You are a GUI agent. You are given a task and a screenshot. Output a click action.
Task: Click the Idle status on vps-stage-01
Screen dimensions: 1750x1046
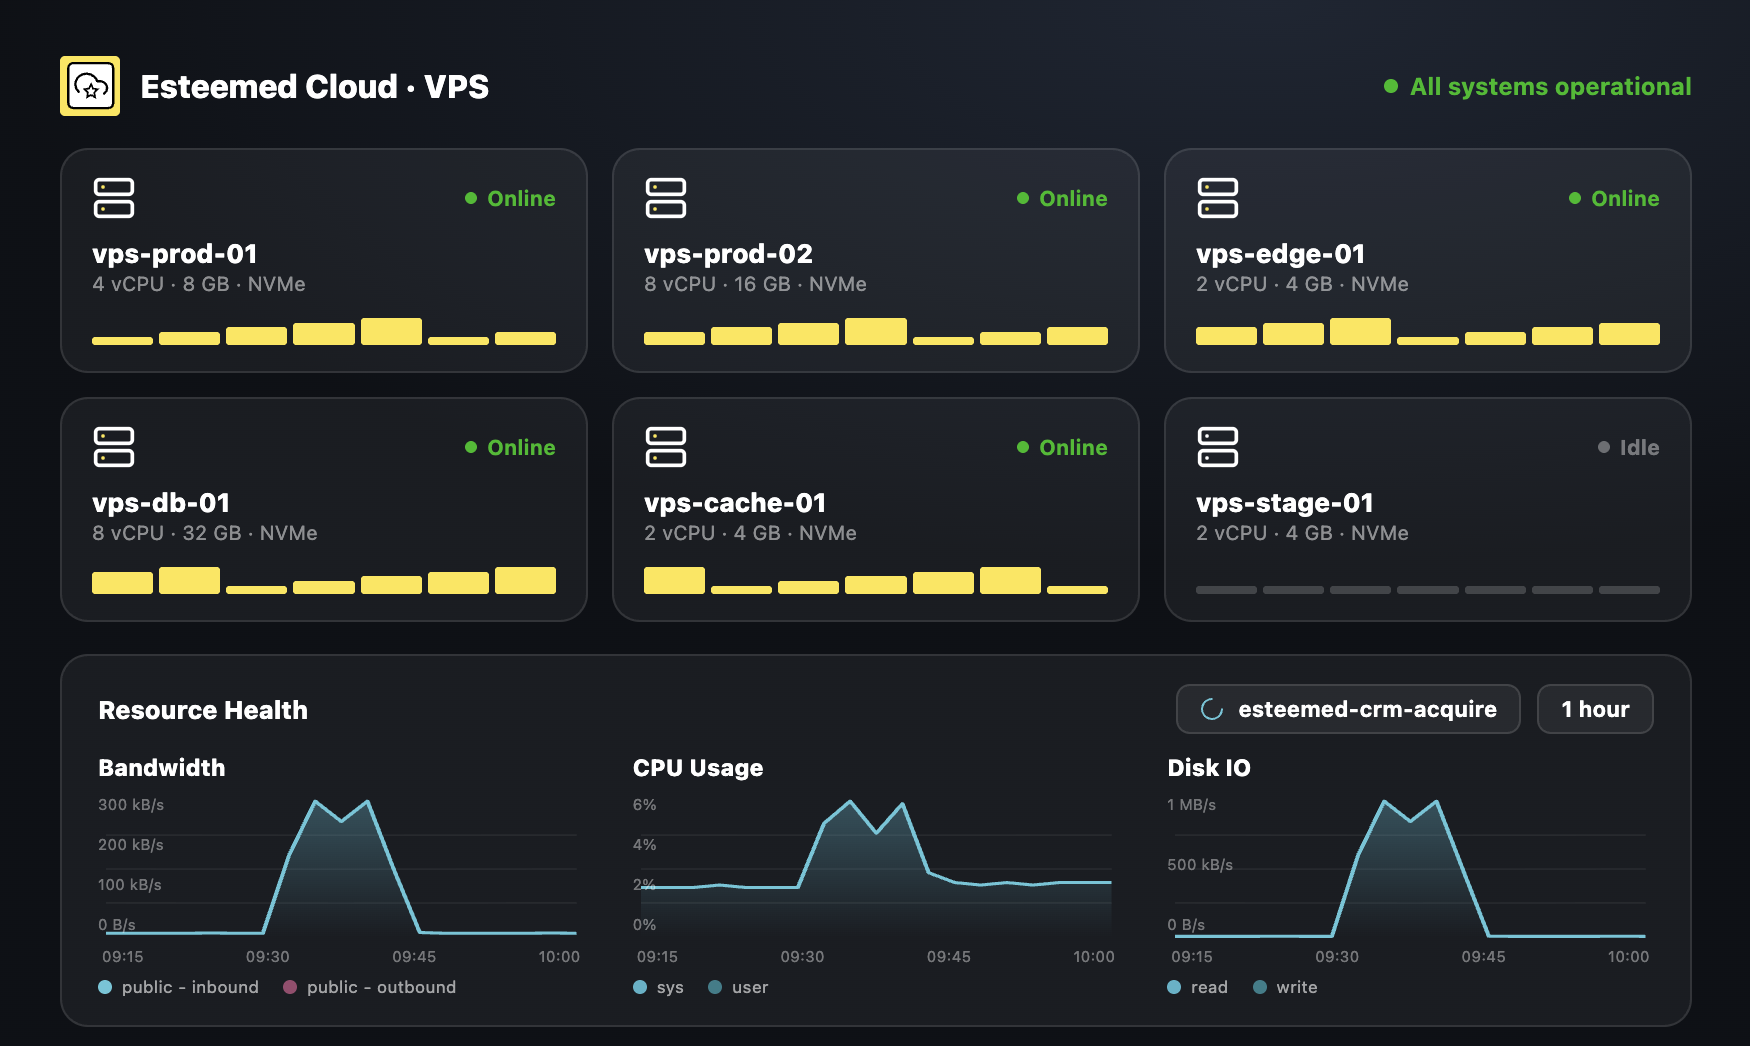(x=1628, y=447)
